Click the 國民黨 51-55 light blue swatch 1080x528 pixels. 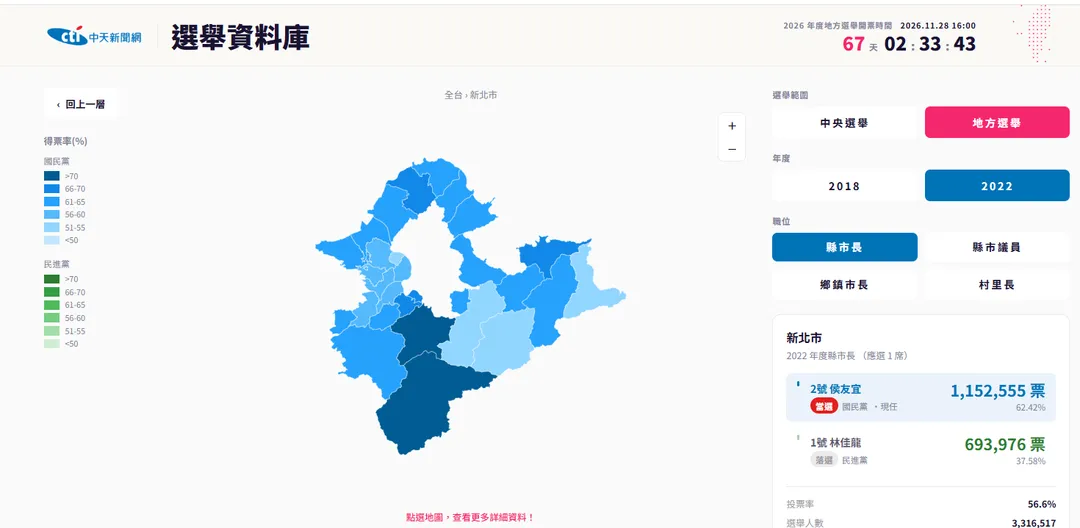coord(52,227)
